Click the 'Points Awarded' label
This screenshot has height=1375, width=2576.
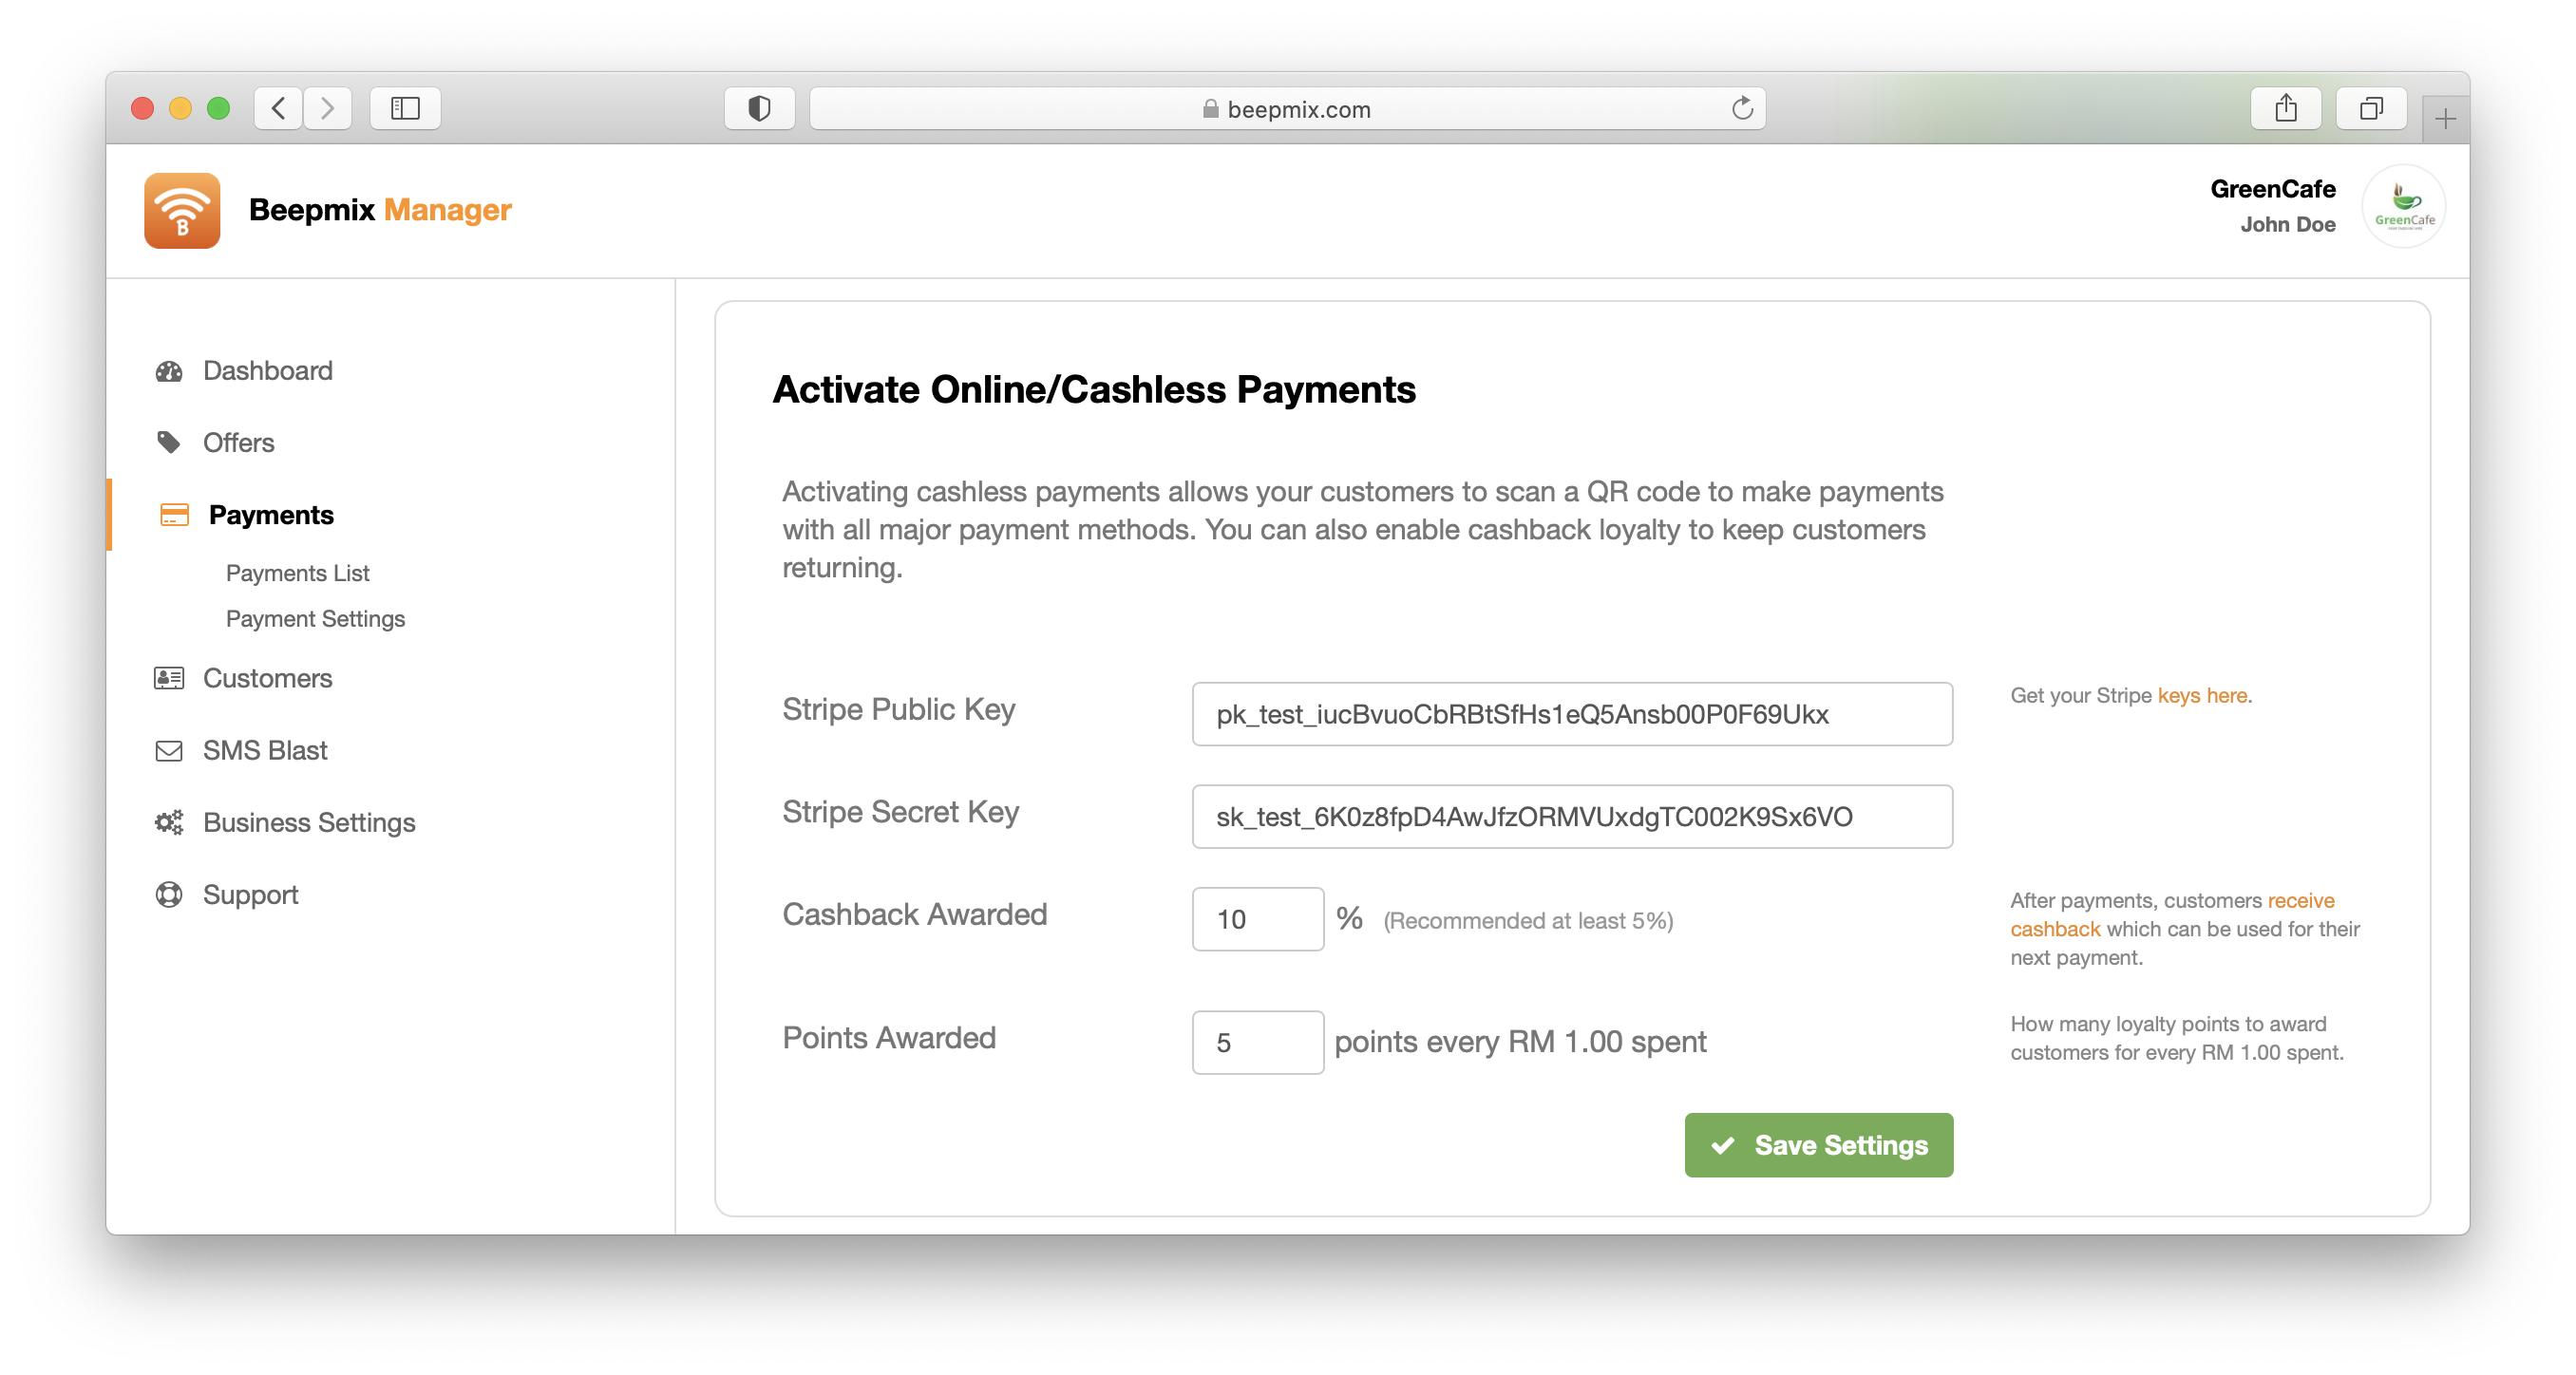(889, 1038)
